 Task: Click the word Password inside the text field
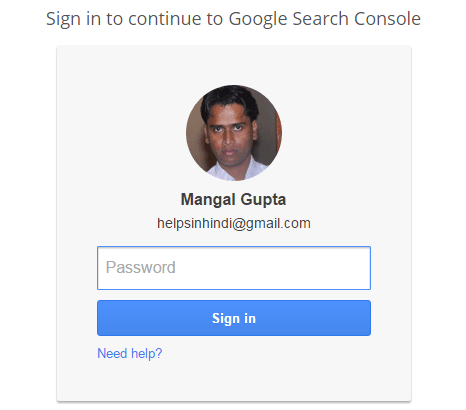140,267
